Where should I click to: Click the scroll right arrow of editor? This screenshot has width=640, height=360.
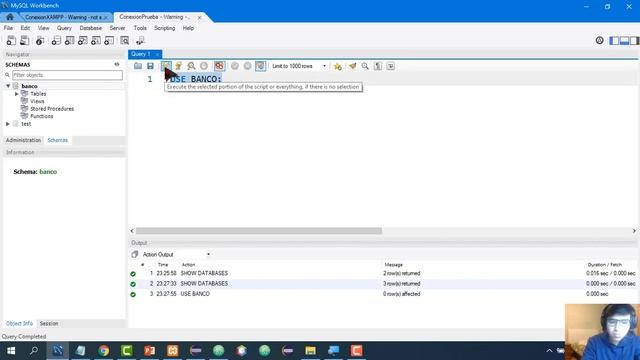pyautogui.click(x=634, y=231)
